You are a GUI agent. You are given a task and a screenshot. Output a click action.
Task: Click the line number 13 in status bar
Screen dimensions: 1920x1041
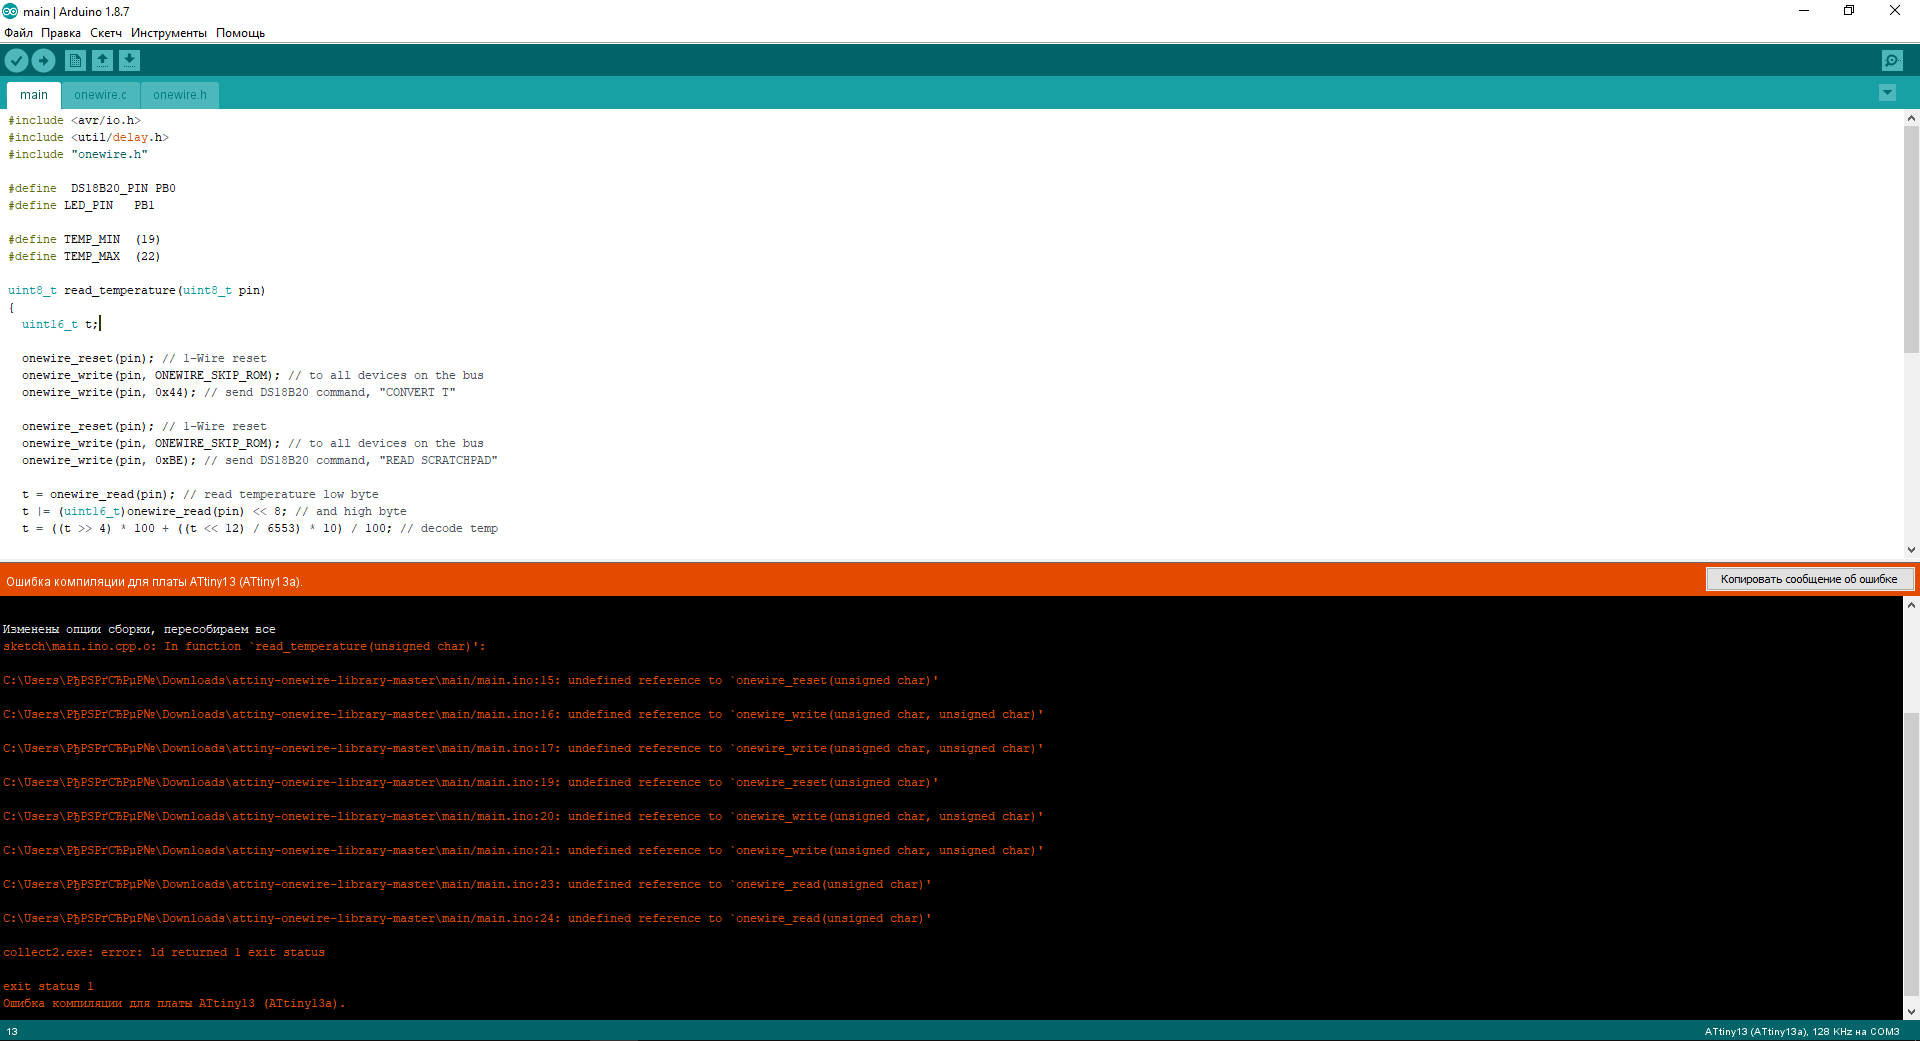tap(12, 1031)
